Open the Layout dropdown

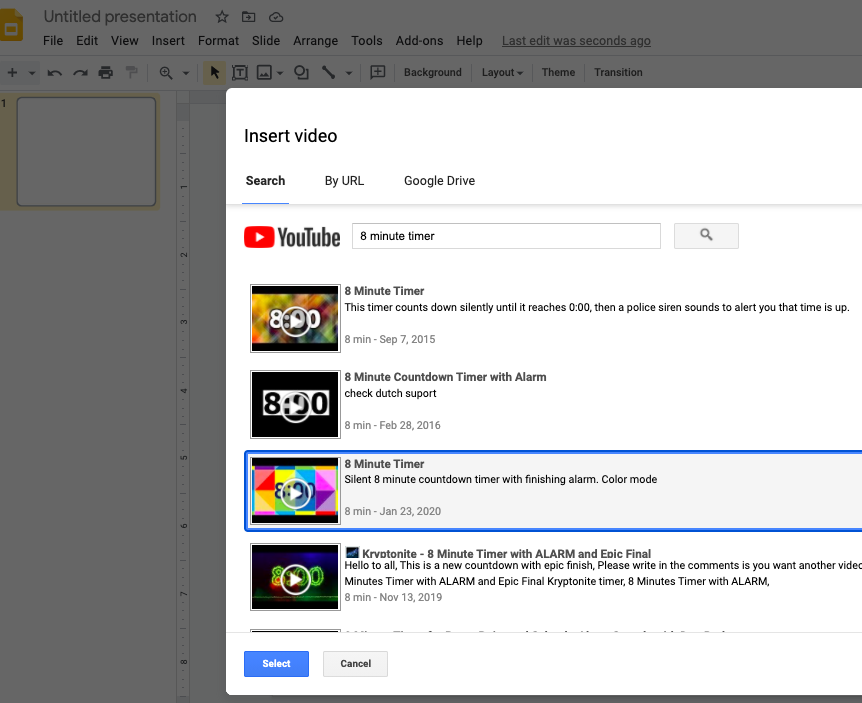502,73
